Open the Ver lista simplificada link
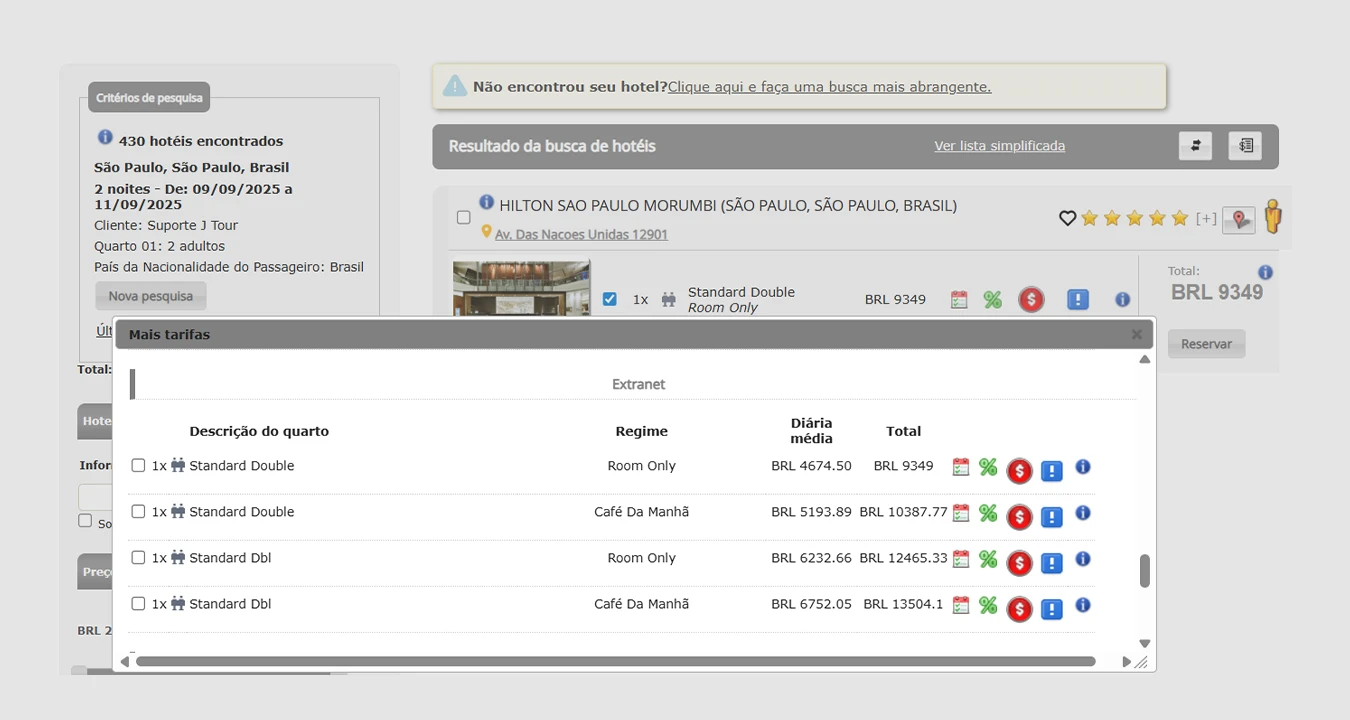This screenshot has width=1350, height=720. pos(999,146)
